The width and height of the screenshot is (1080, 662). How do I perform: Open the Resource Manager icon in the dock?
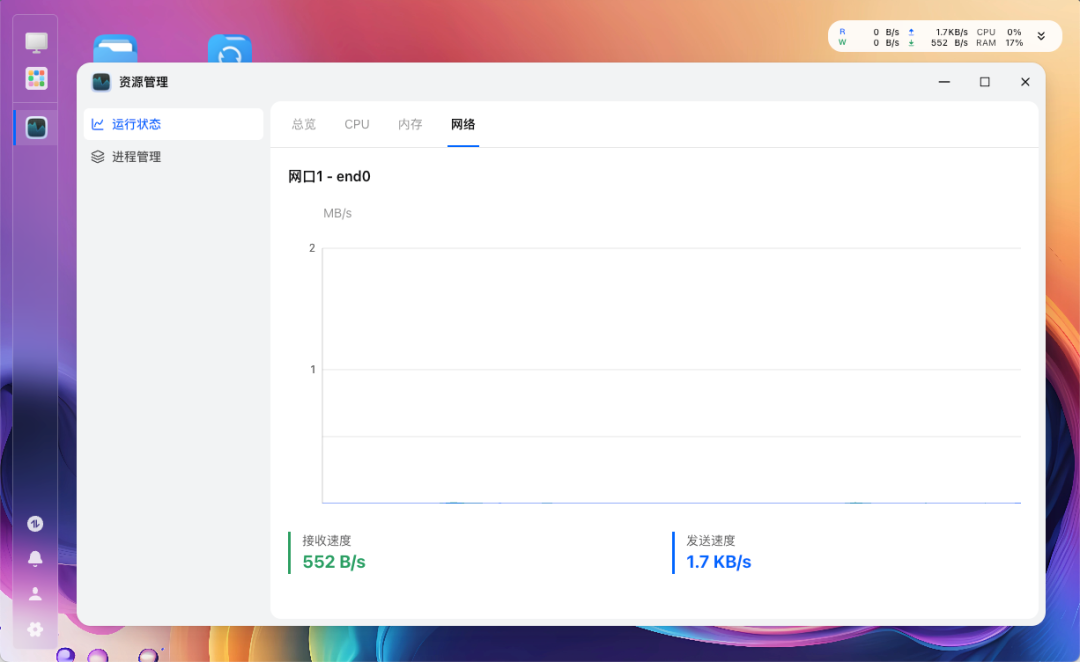pos(35,127)
